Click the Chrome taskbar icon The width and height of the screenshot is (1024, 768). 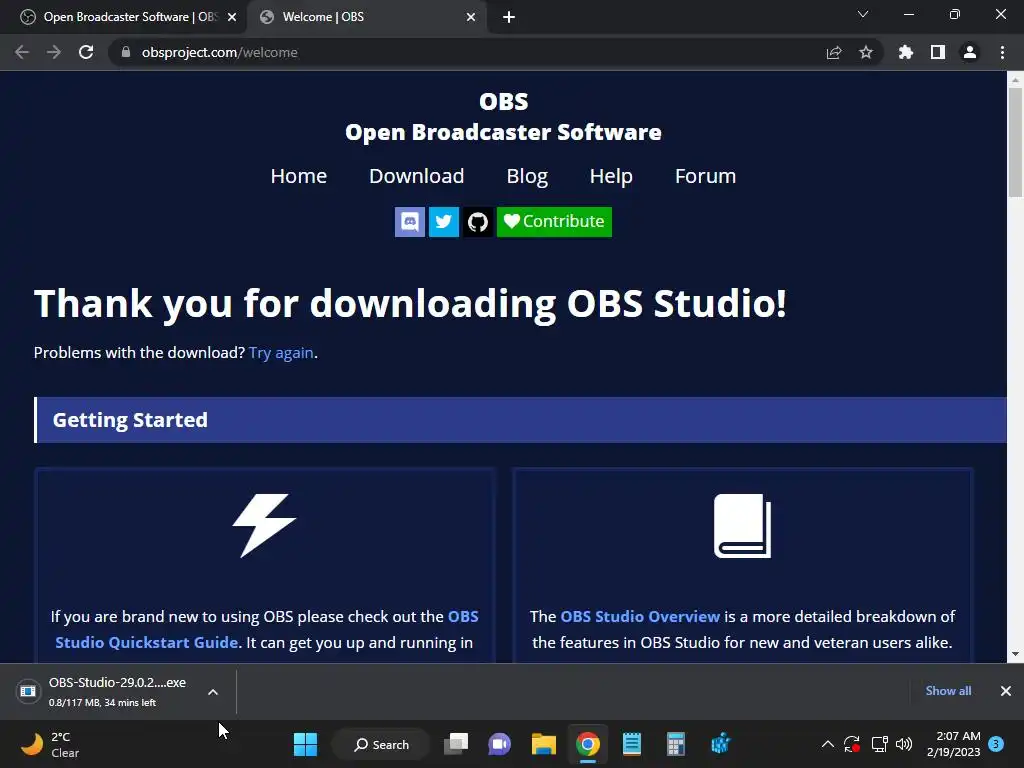tap(588, 744)
